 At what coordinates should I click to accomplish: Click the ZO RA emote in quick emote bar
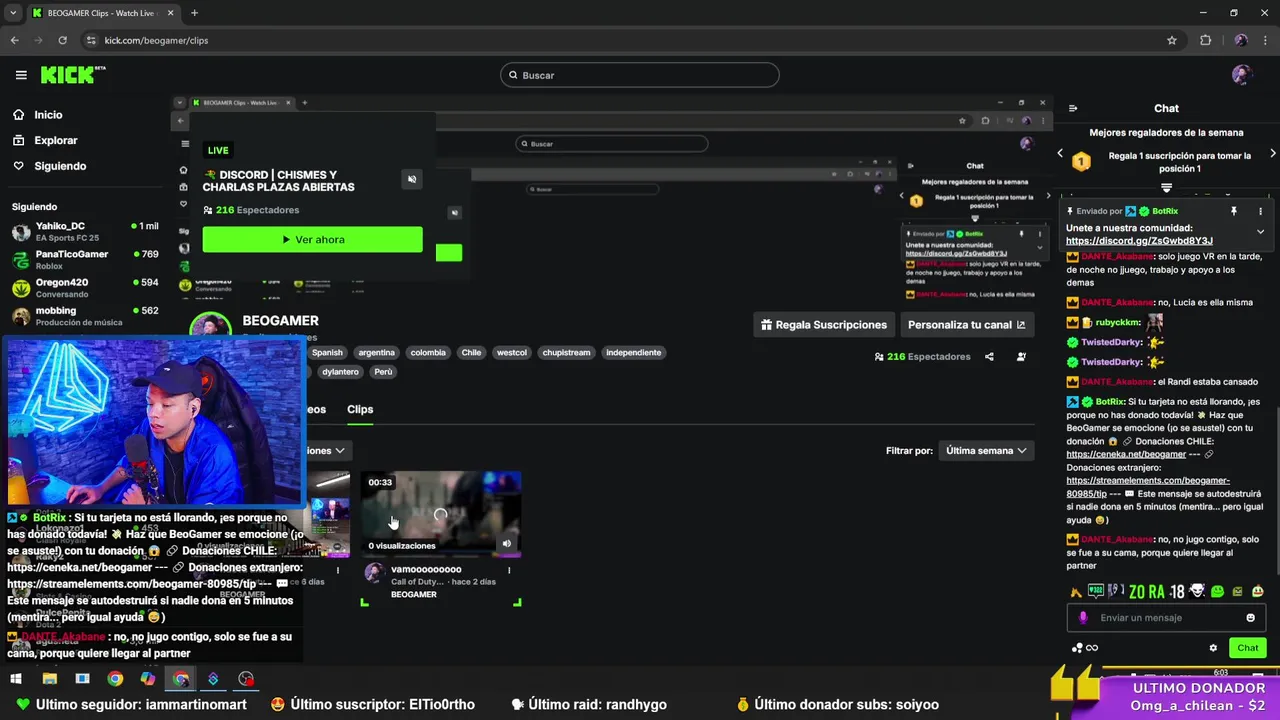coord(1146,591)
